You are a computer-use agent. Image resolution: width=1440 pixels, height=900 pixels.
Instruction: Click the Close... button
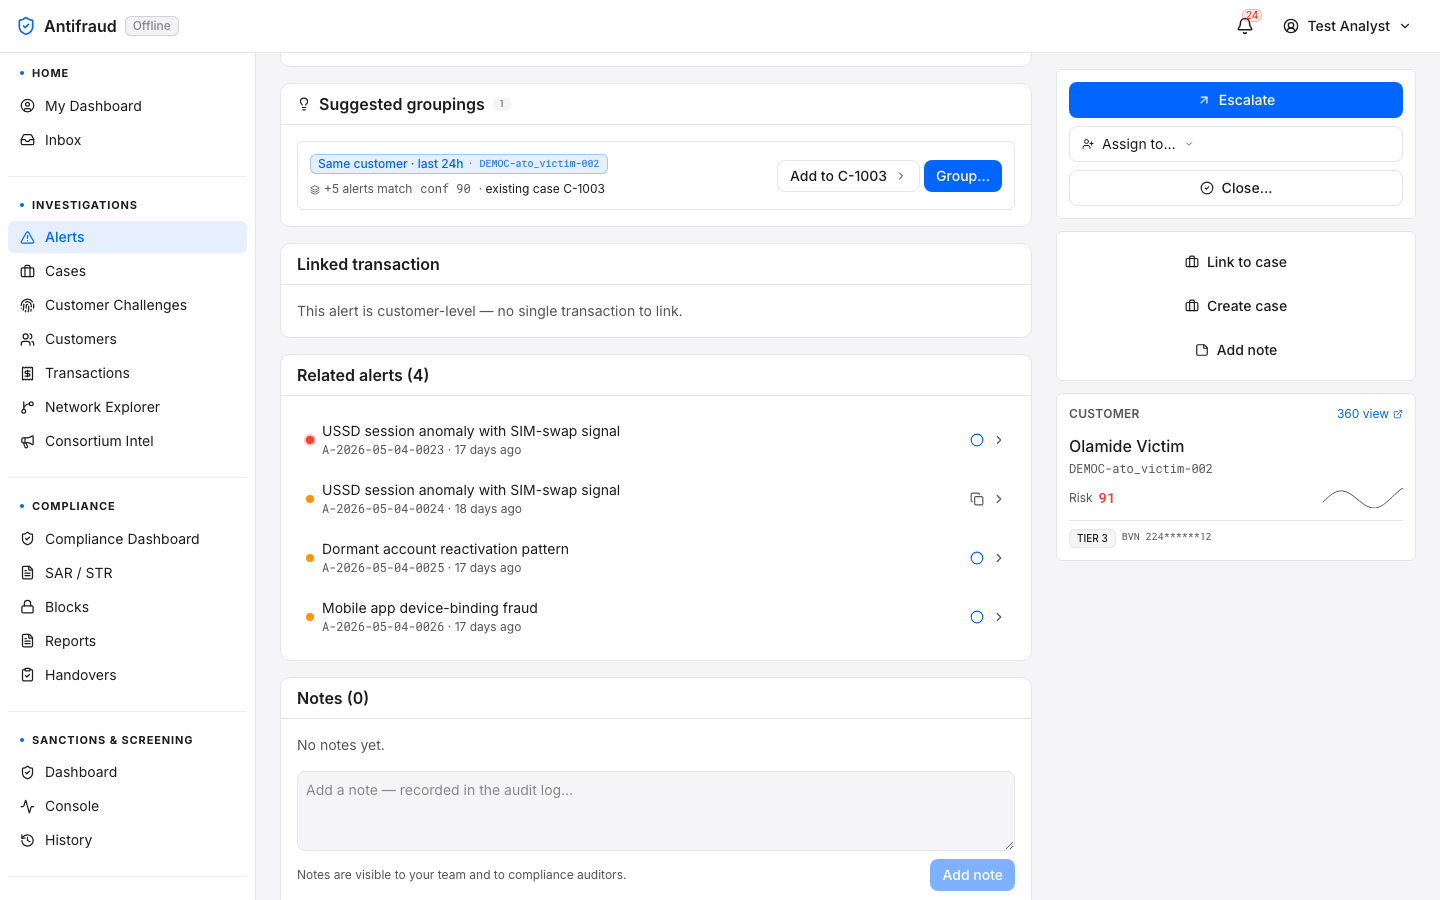tap(1236, 188)
